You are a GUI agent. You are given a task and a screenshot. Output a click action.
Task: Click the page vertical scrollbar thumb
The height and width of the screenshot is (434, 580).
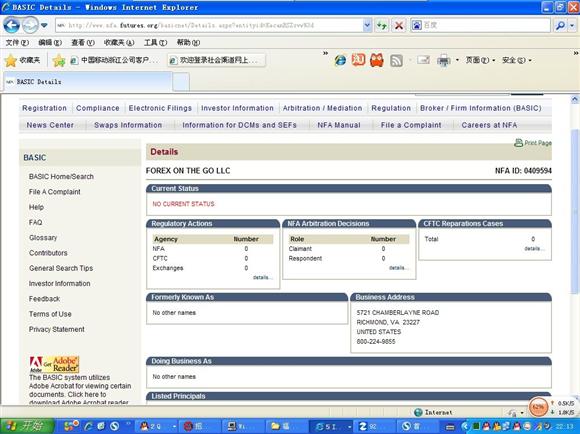point(575,211)
